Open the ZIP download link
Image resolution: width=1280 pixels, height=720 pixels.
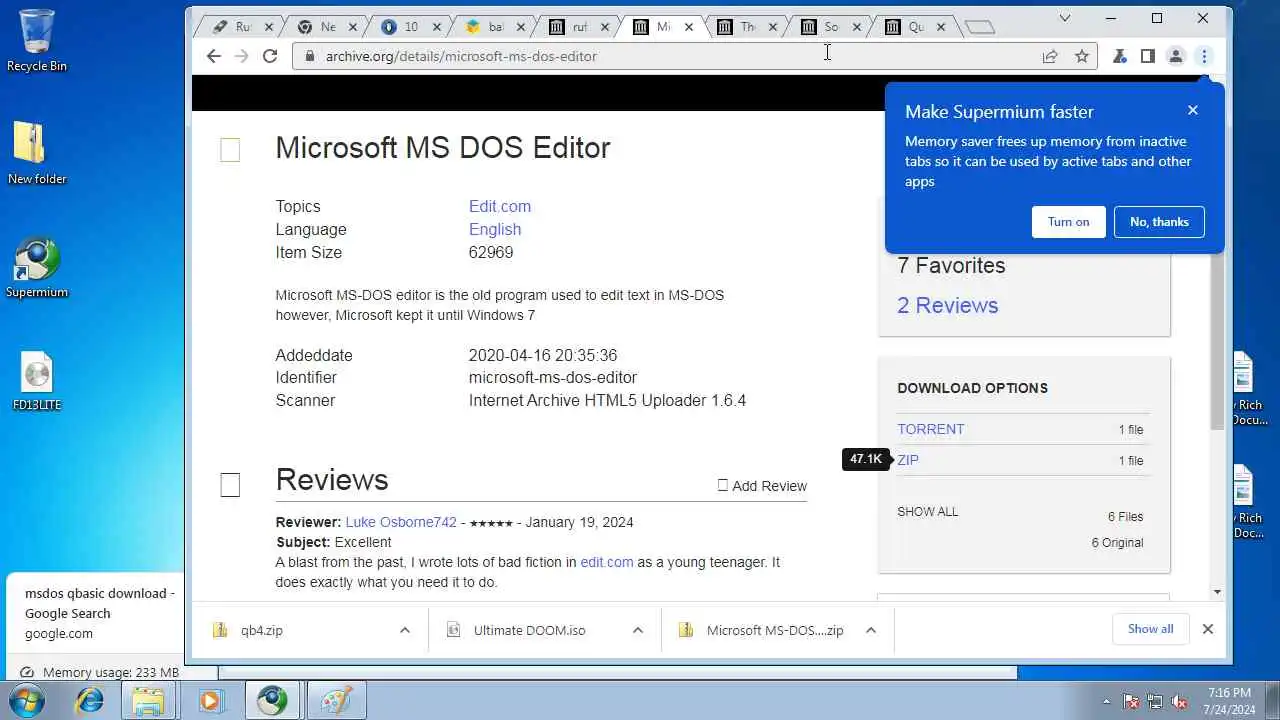click(908, 460)
